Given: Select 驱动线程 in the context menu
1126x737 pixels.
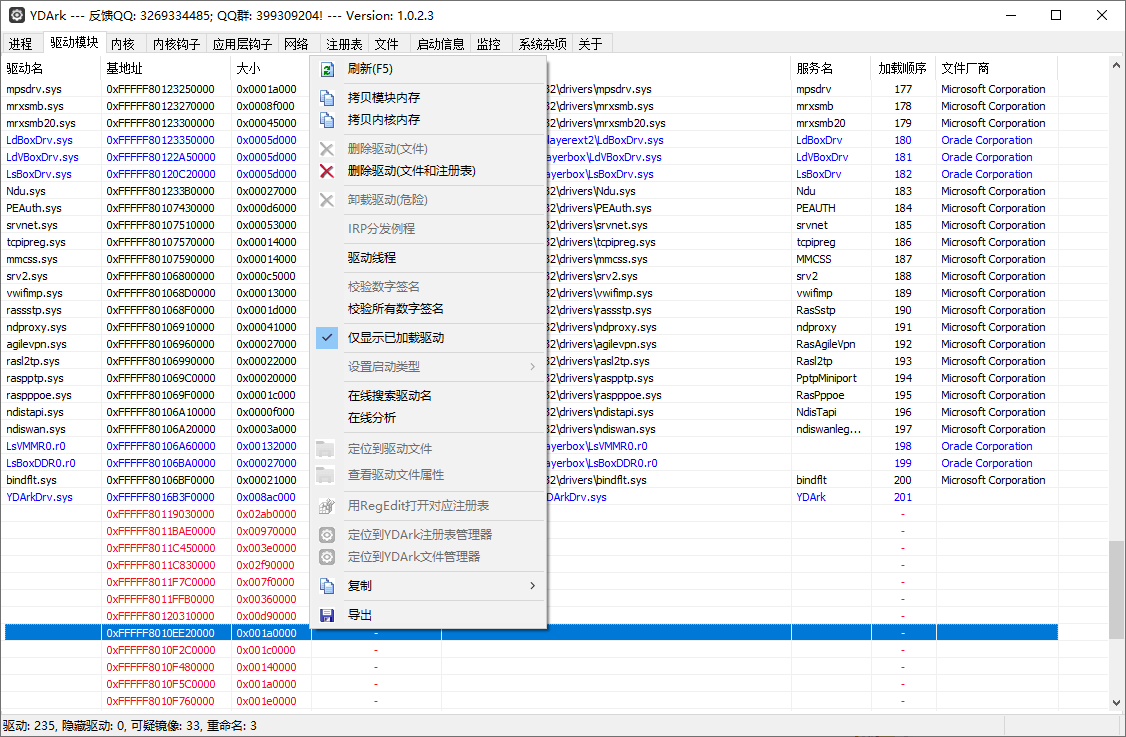Looking at the screenshot, I should (372, 258).
